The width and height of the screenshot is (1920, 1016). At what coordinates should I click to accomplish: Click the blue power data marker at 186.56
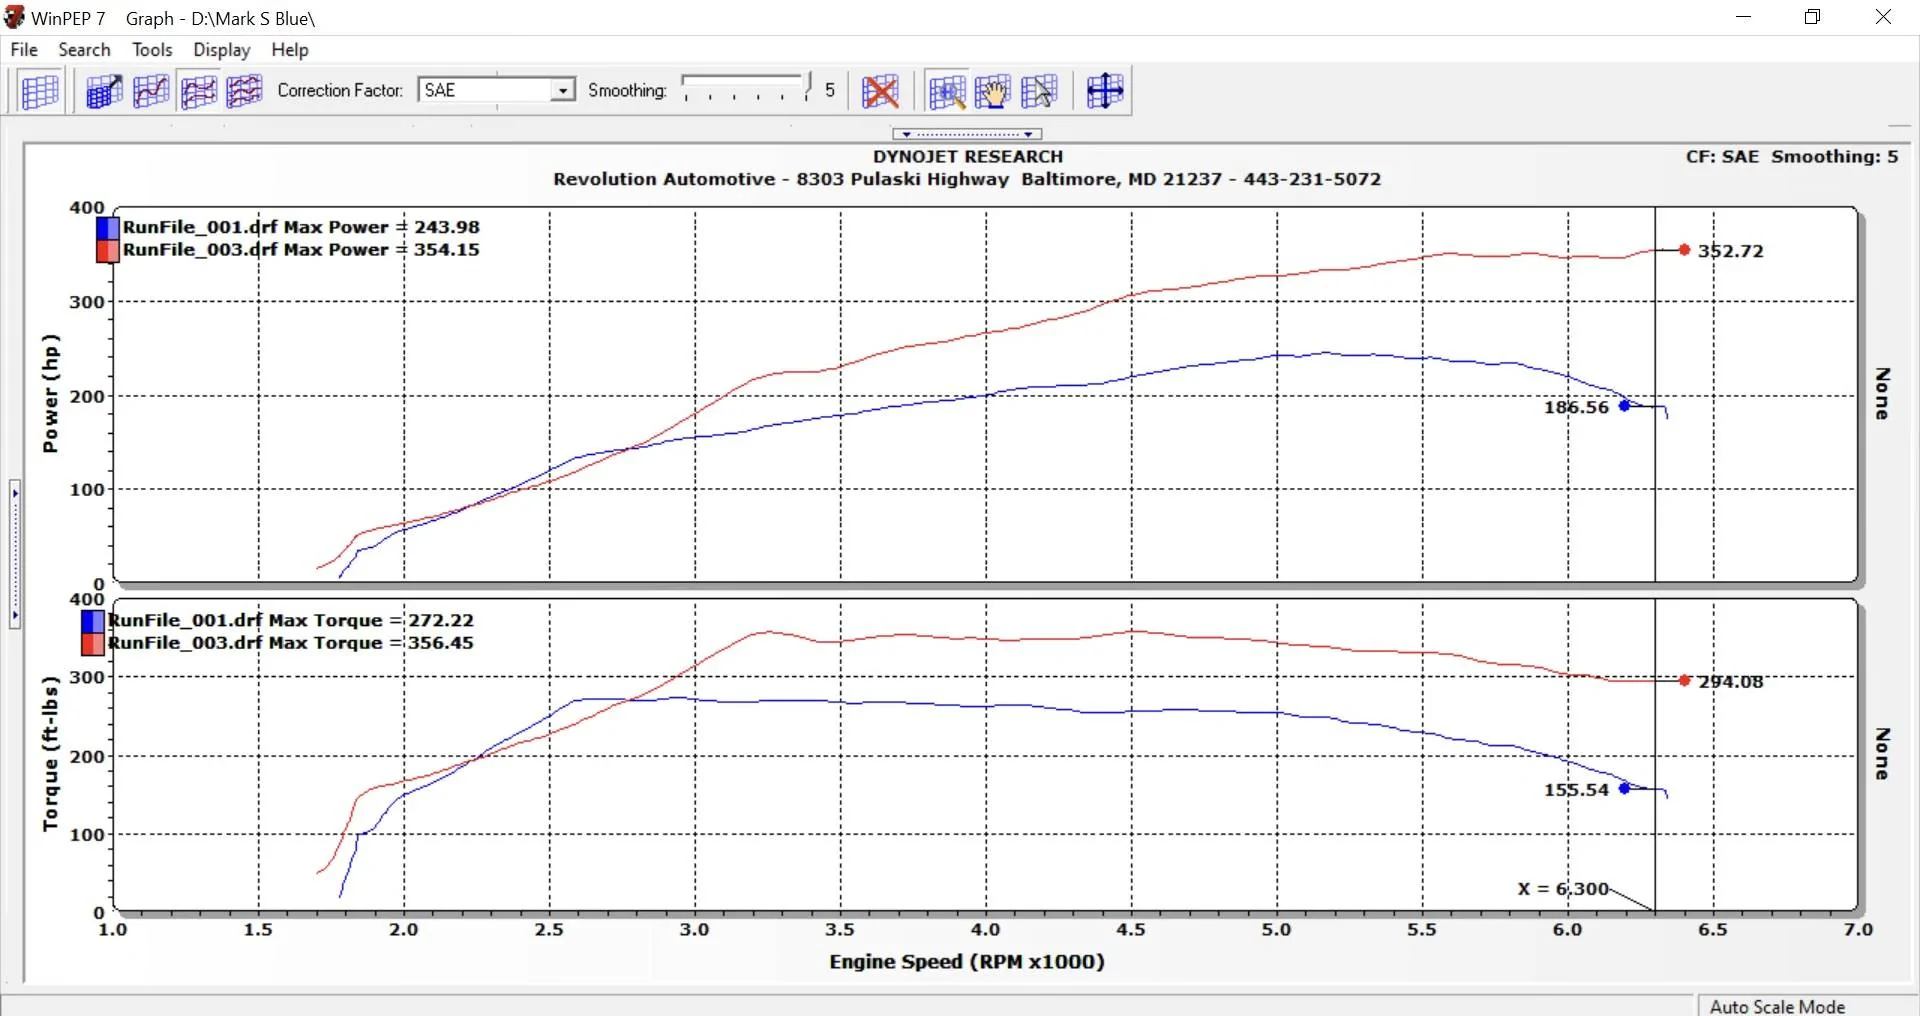[1625, 406]
